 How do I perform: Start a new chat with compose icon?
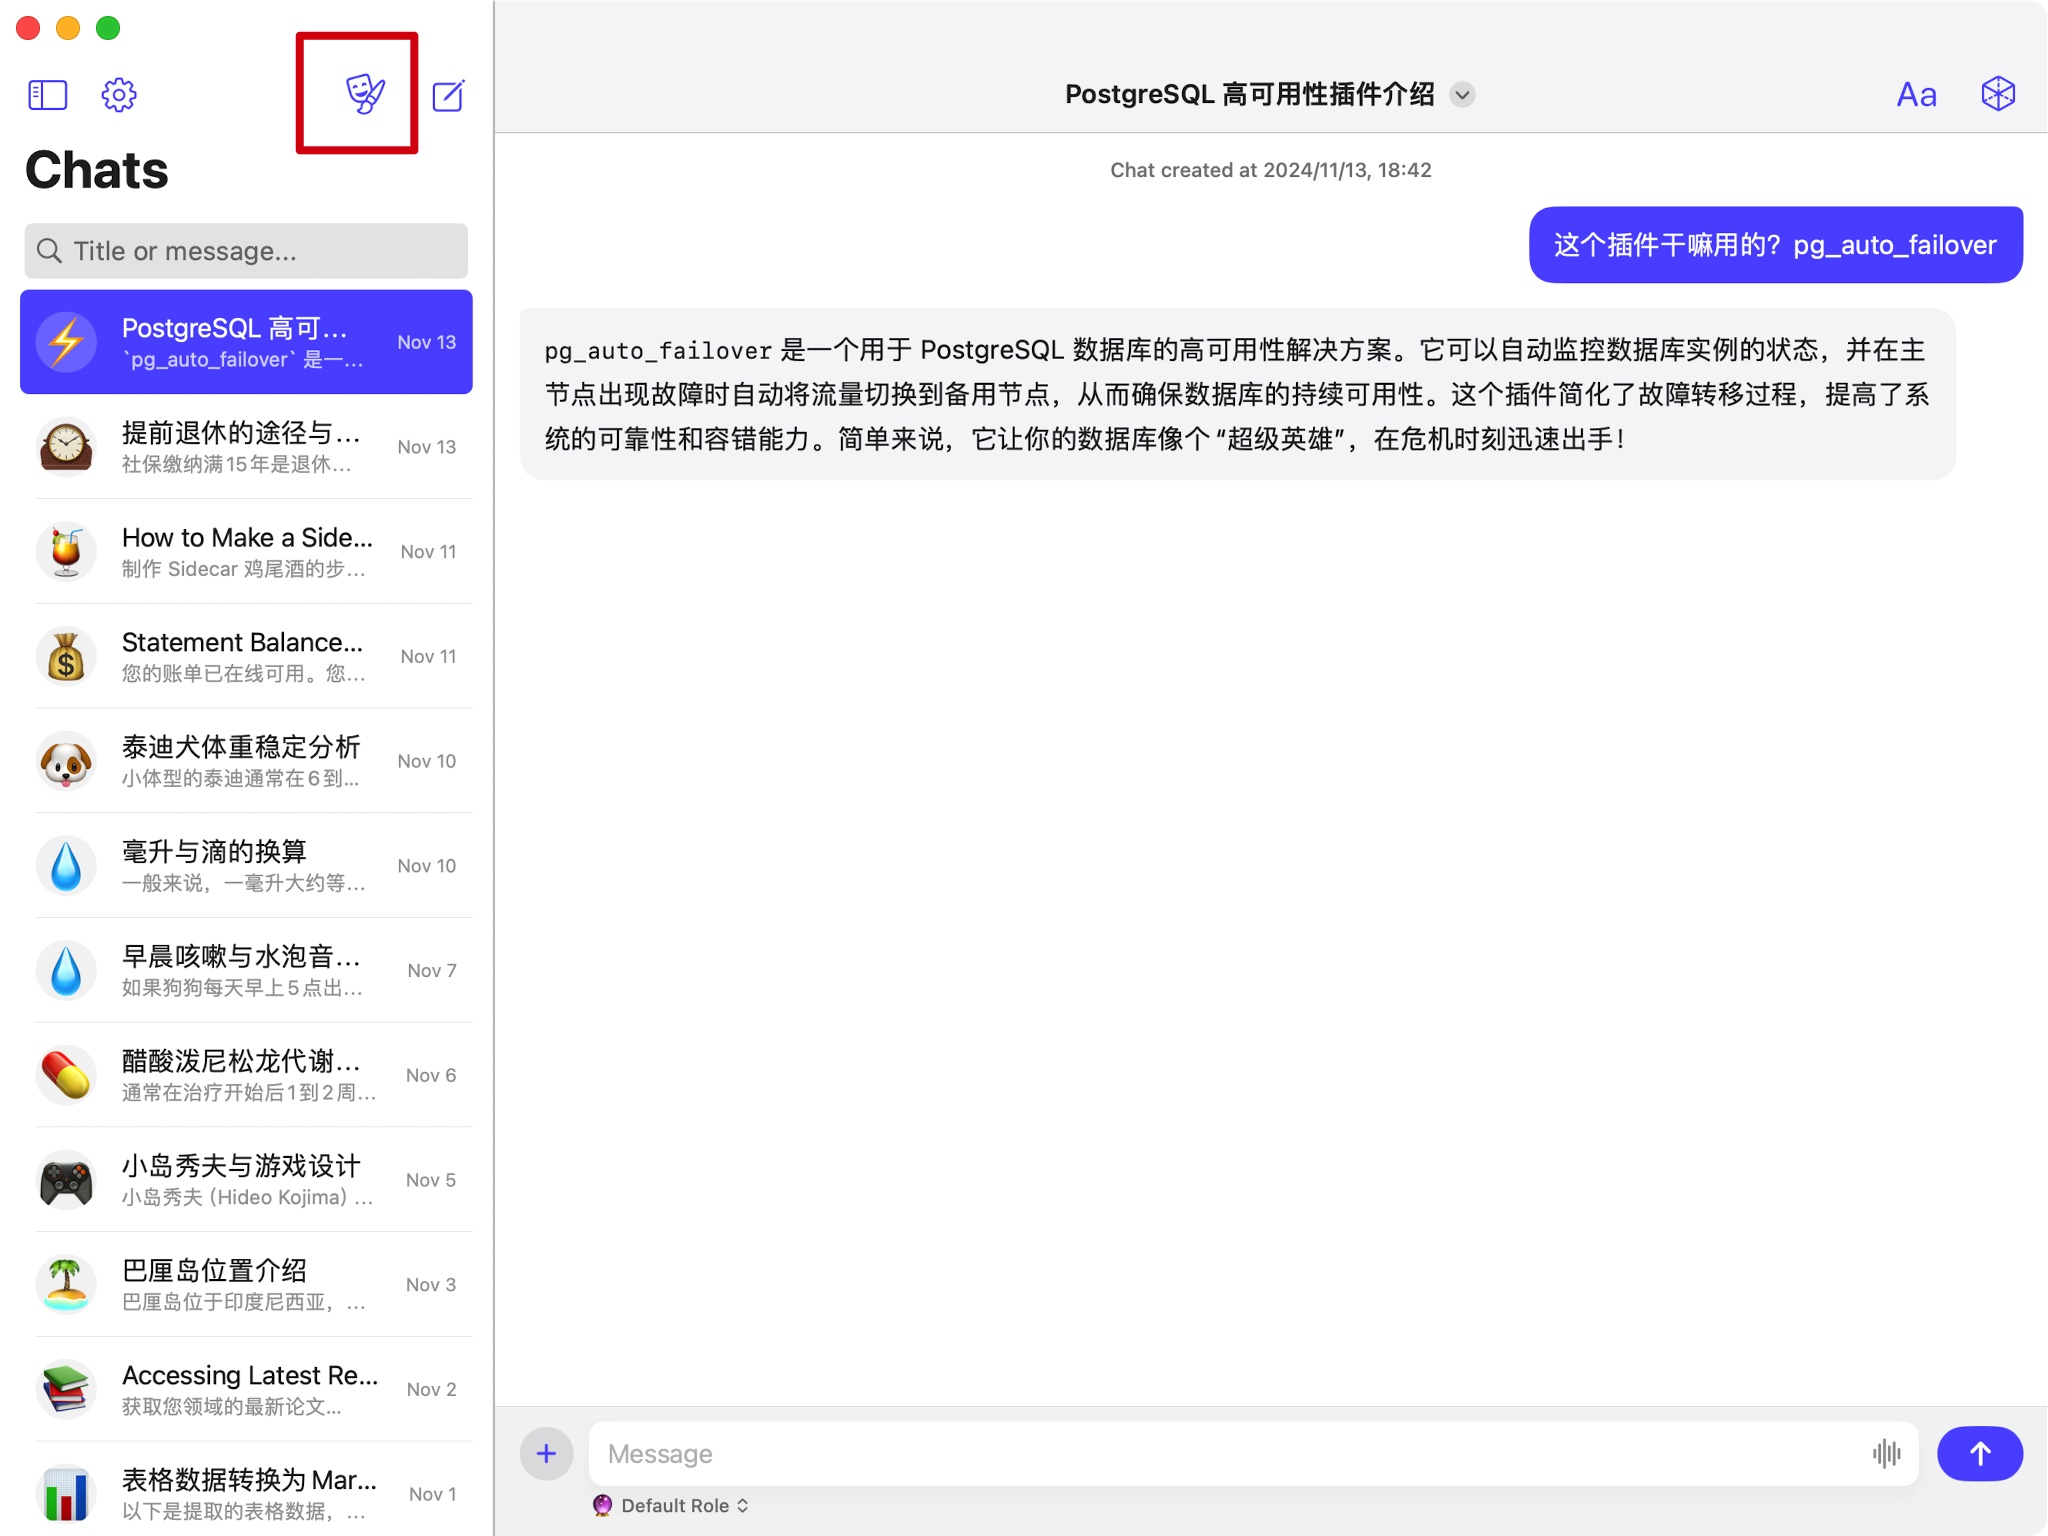click(448, 96)
